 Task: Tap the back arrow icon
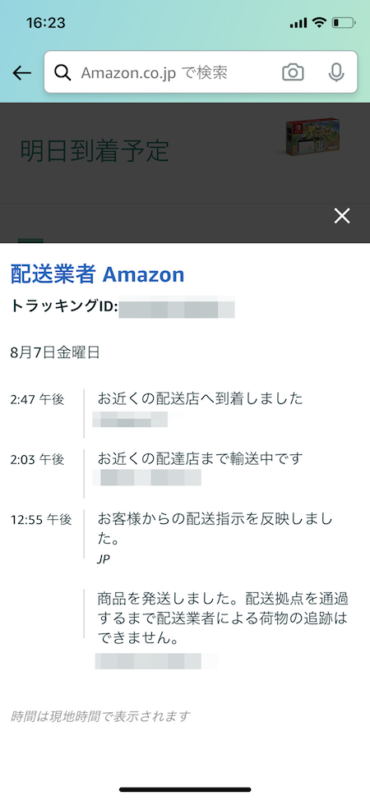[22, 73]
